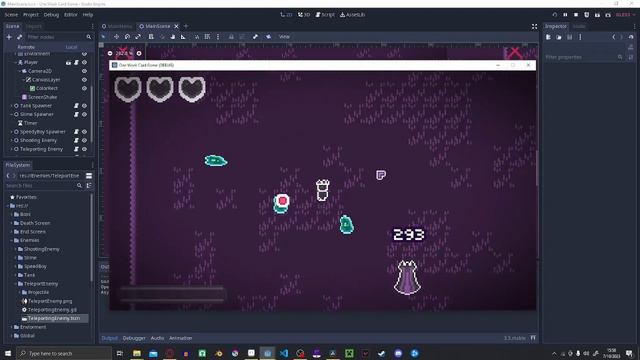Toggle visibility of Player node

(x=84, y=62)
